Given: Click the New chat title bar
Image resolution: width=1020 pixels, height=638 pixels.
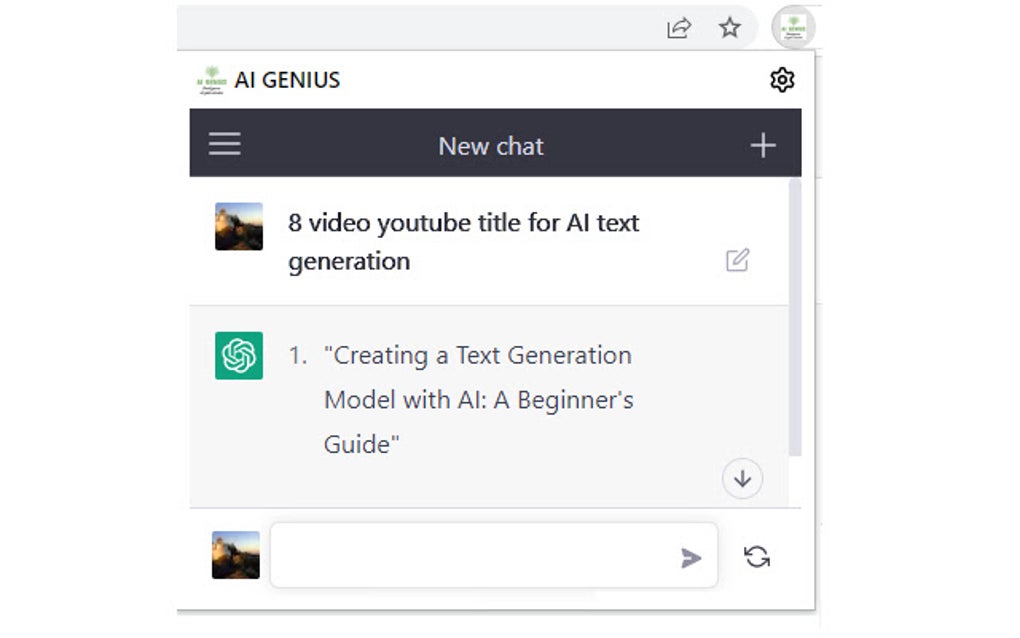Looking at the screenshot, I should [x=491, y=146].
